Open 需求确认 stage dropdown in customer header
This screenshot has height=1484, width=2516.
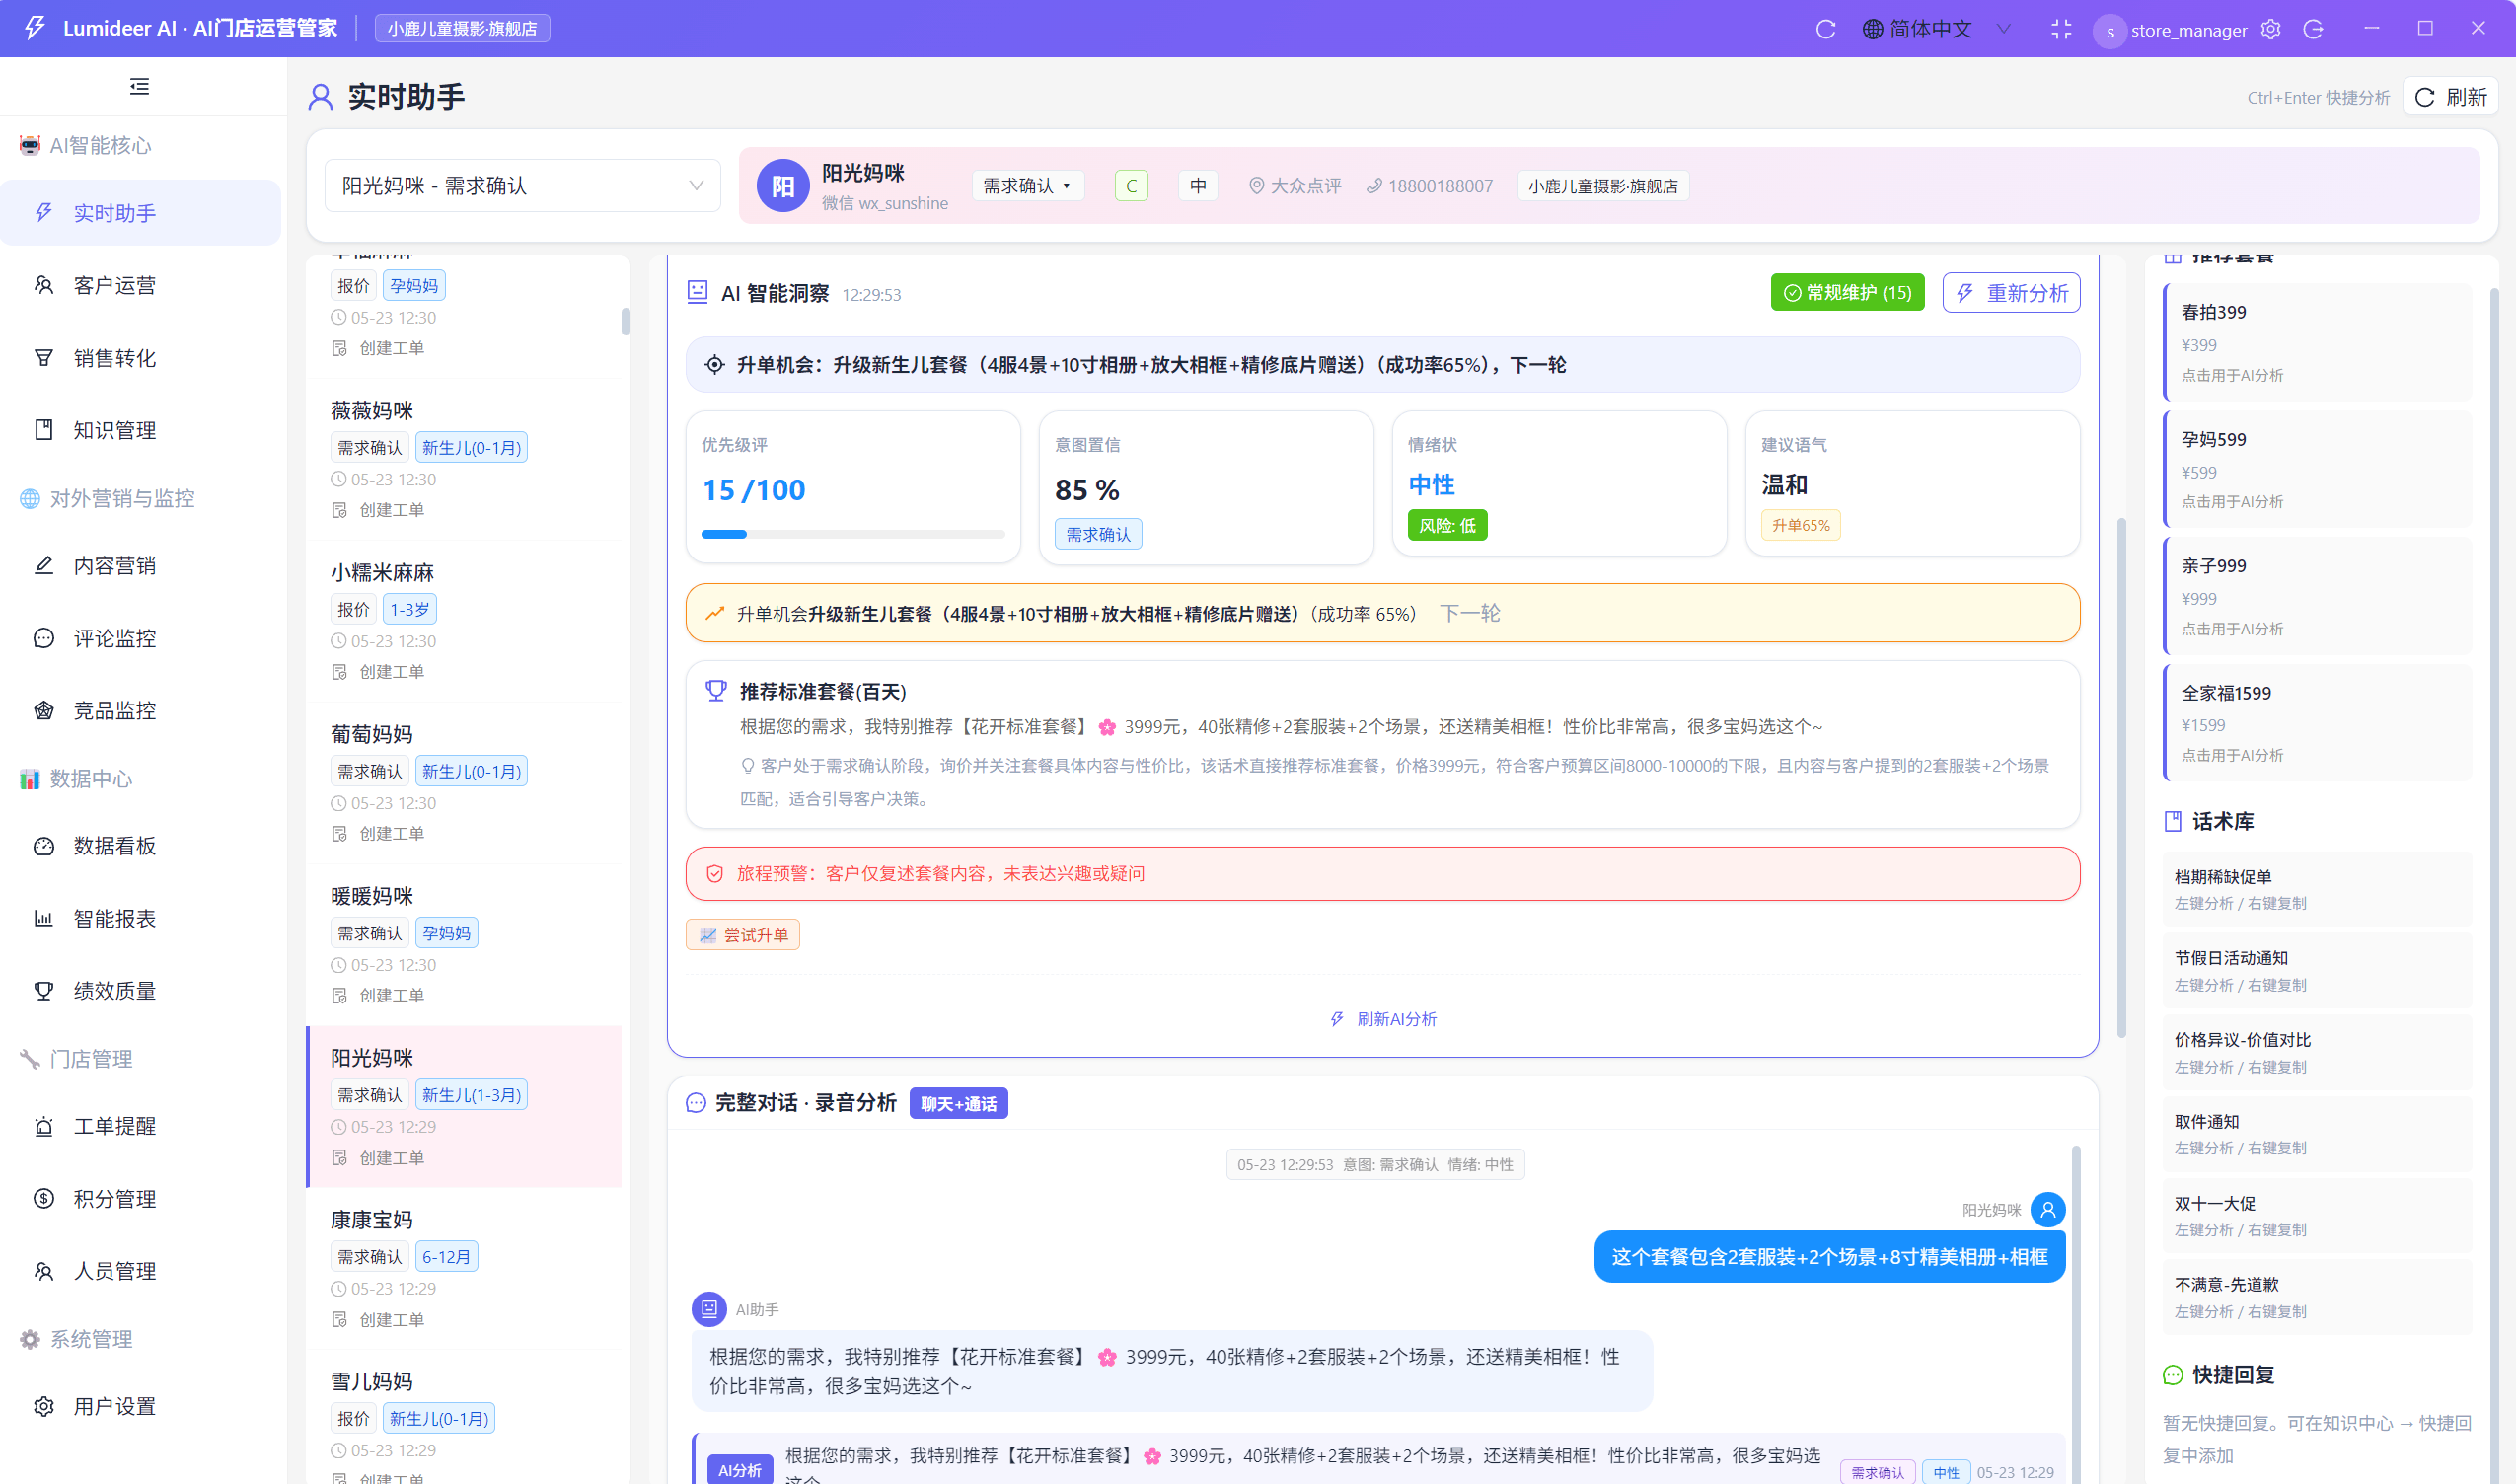tap(1027, 186)
